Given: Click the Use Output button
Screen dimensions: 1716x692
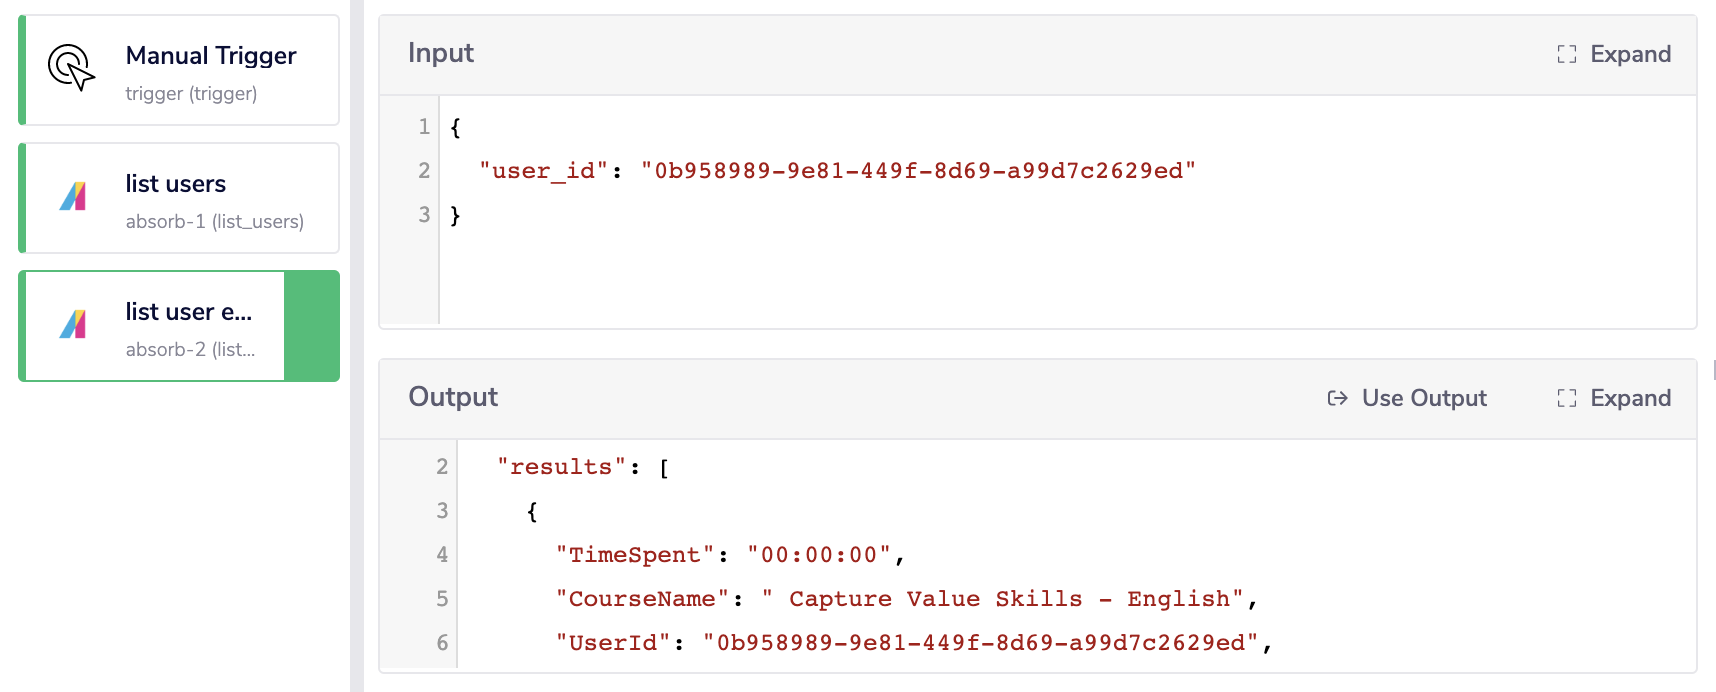Looking at the screenshot, I should tap(1406, 398).
